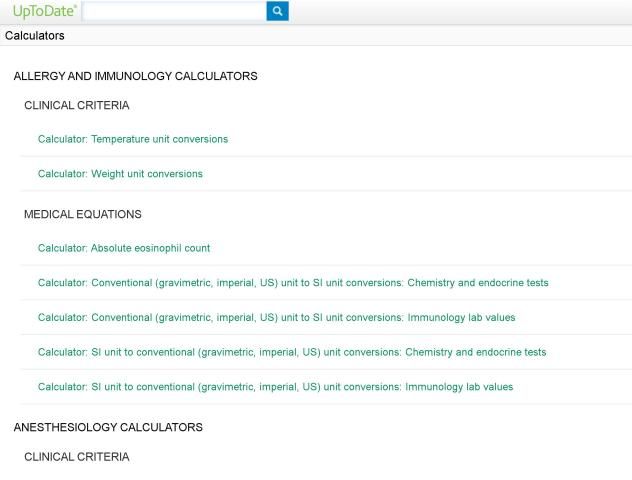The height and width of the screenshot is (480, 632).
Task: Click Clinical Criteria heading under Anesthesiology section
Action: pyautogui.click(x=76, y=457)
